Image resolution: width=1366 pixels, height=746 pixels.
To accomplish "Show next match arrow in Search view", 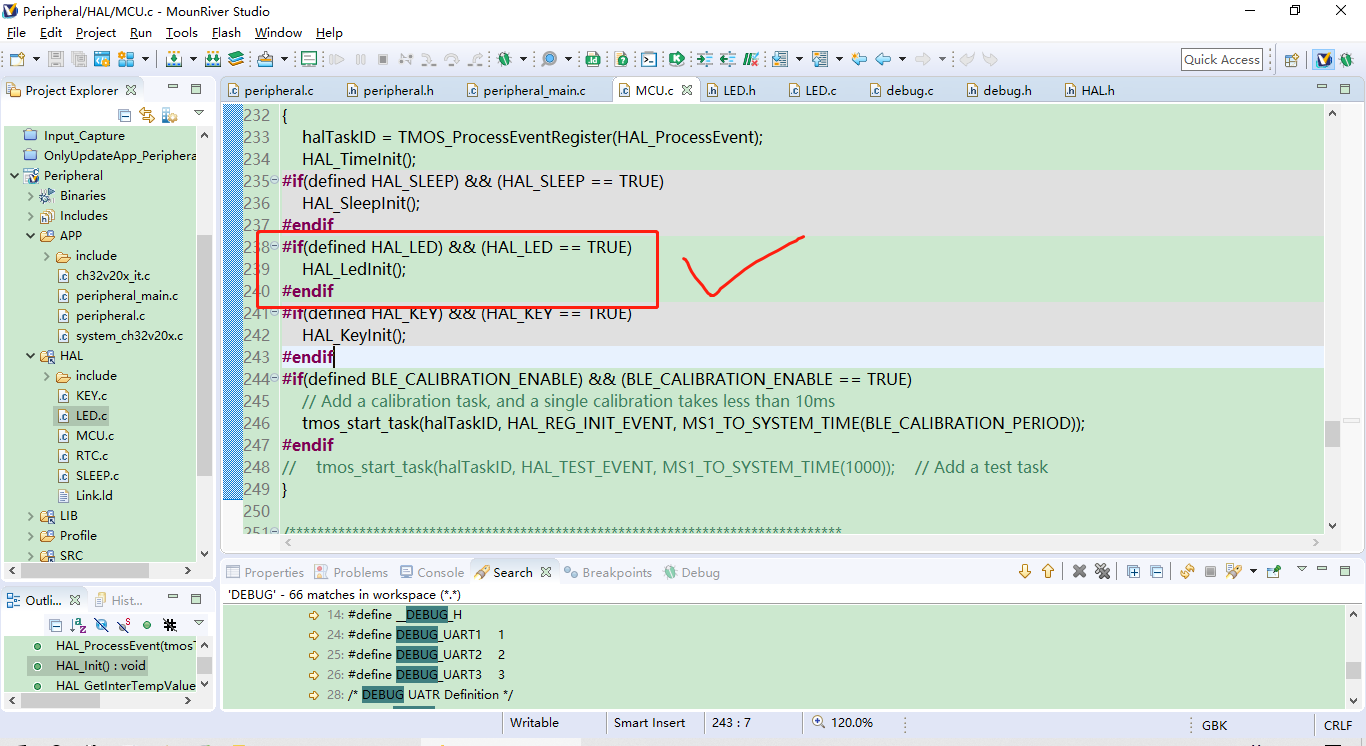I will [x=1024, y=571].
